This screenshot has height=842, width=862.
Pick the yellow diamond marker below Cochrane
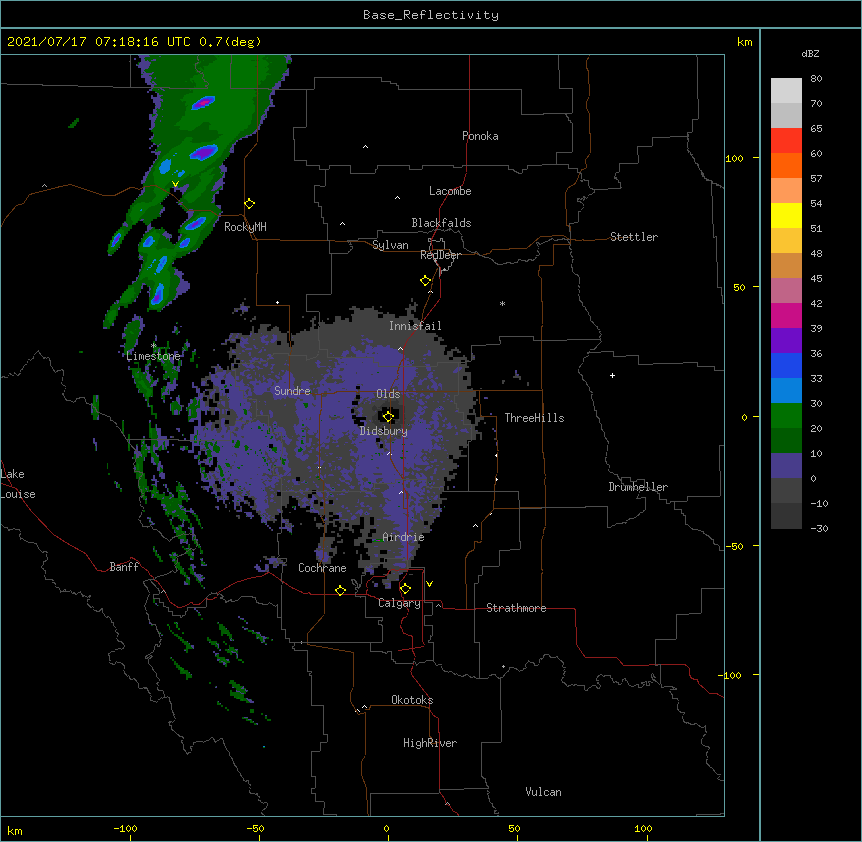pos(340,590)
